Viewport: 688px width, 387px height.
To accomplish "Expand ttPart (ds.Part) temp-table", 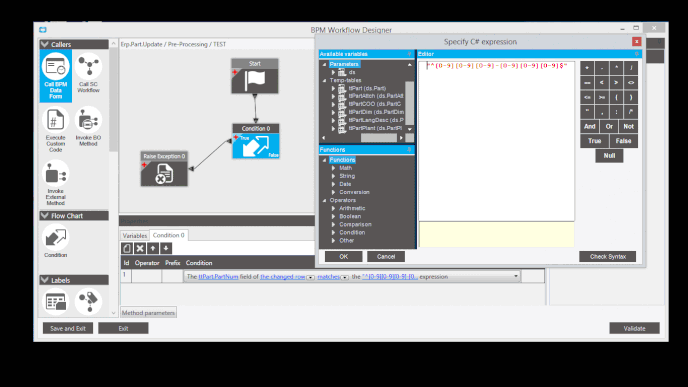I will point(333,89).
